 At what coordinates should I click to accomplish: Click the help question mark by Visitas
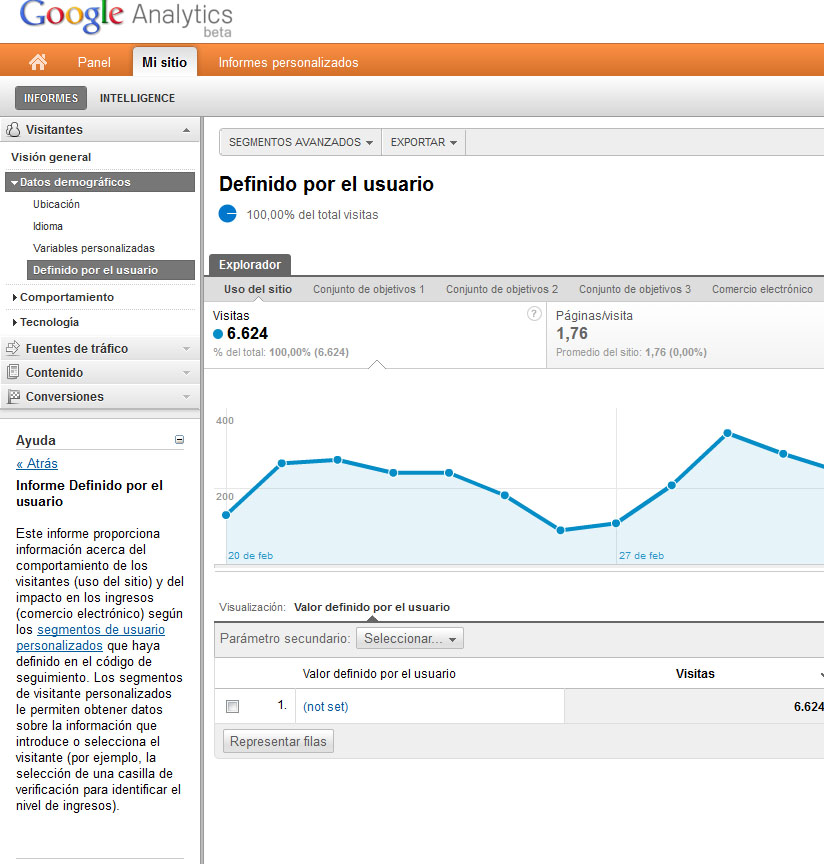tap(534, 314)
